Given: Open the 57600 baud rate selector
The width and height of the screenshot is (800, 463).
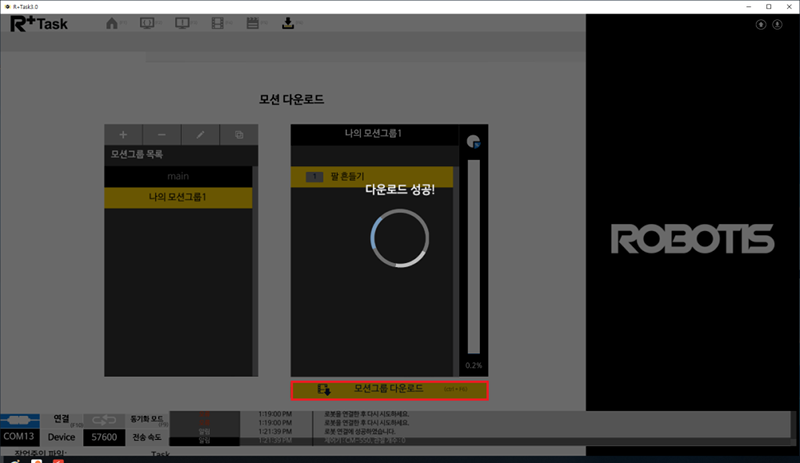Looking at the screenshot, I should (104, 437).
